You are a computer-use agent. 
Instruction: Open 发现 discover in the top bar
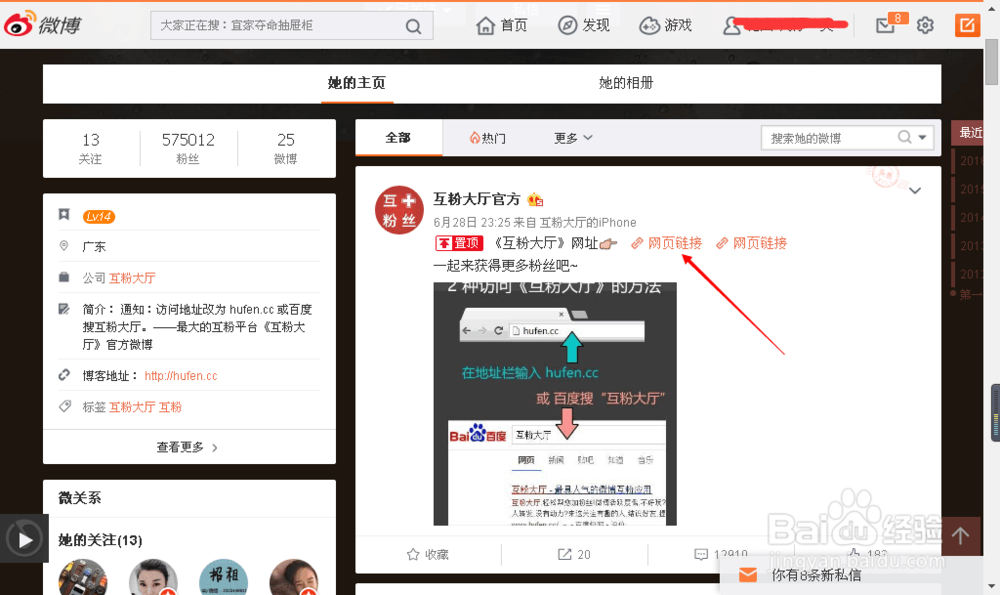click(x=584, y=26)
